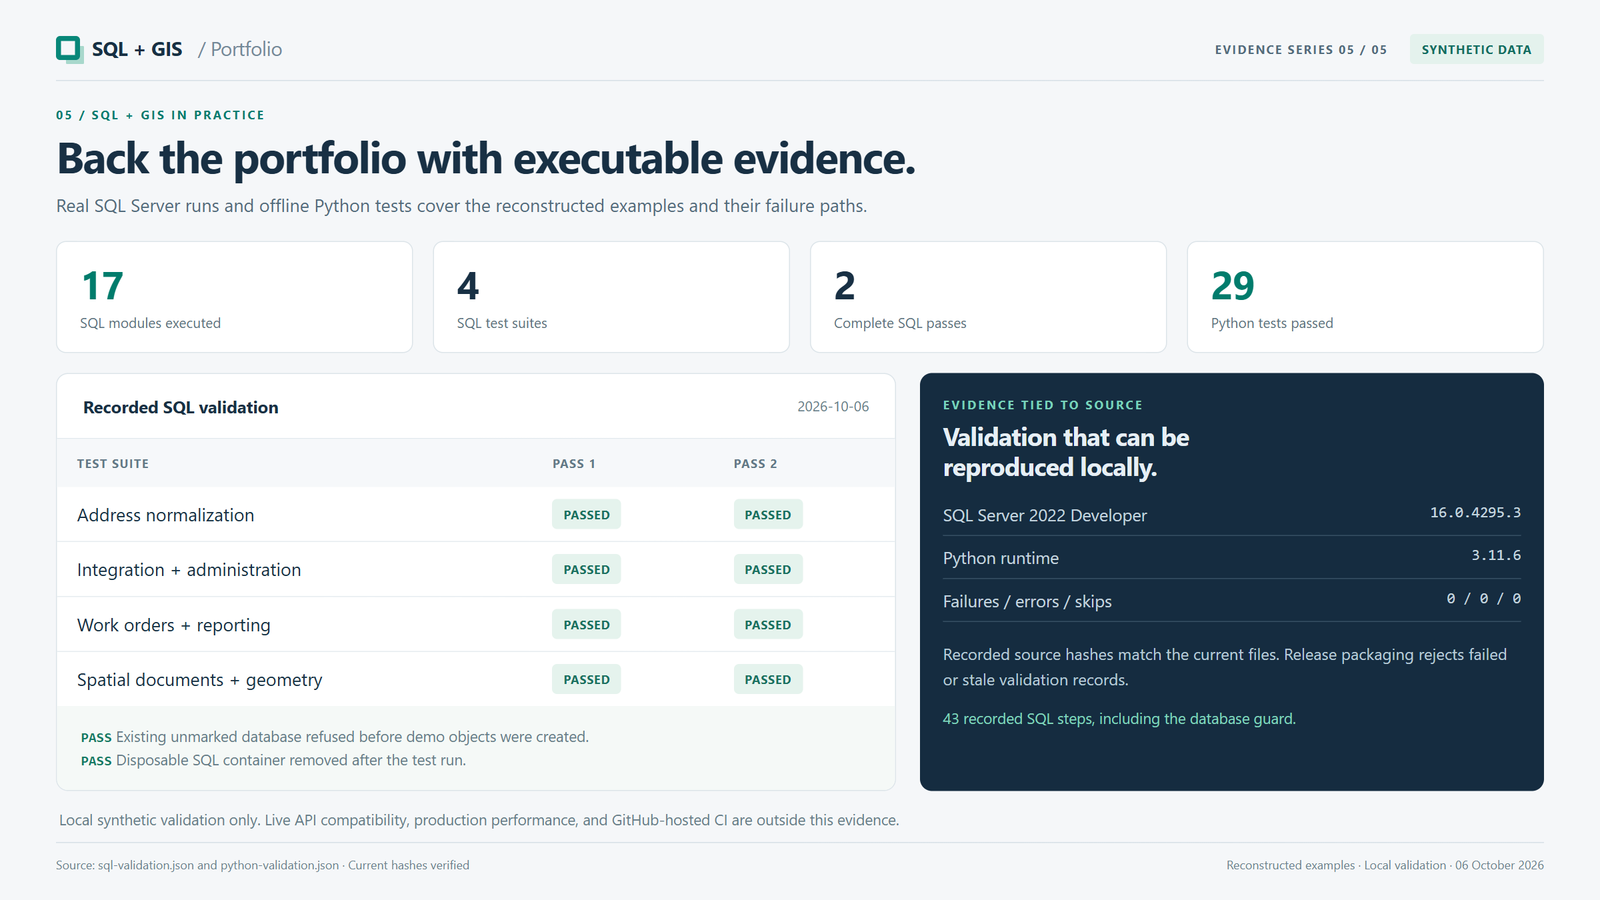1600x900 pixels.
Task: Click the SYNTHETIC DATA badge
Action: coord(1476,49)
